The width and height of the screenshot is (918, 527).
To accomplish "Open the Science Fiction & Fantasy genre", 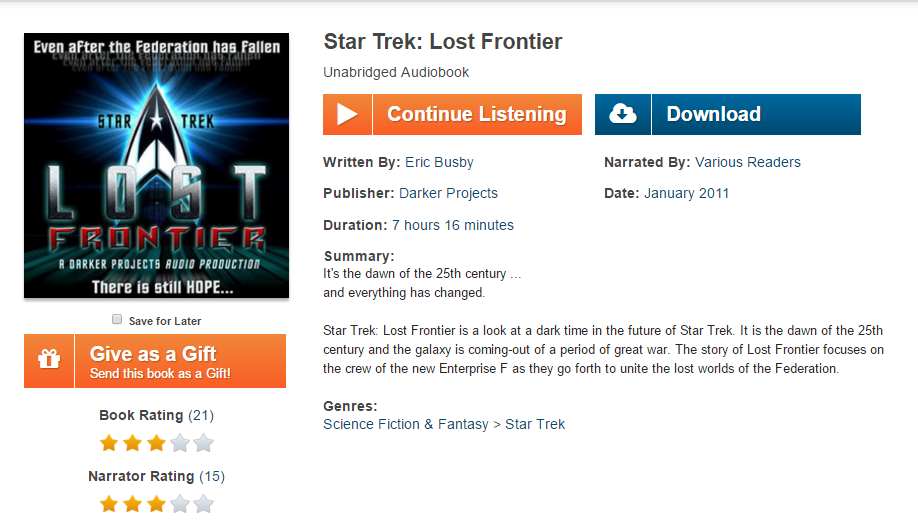I will click(x=404, y=424).
